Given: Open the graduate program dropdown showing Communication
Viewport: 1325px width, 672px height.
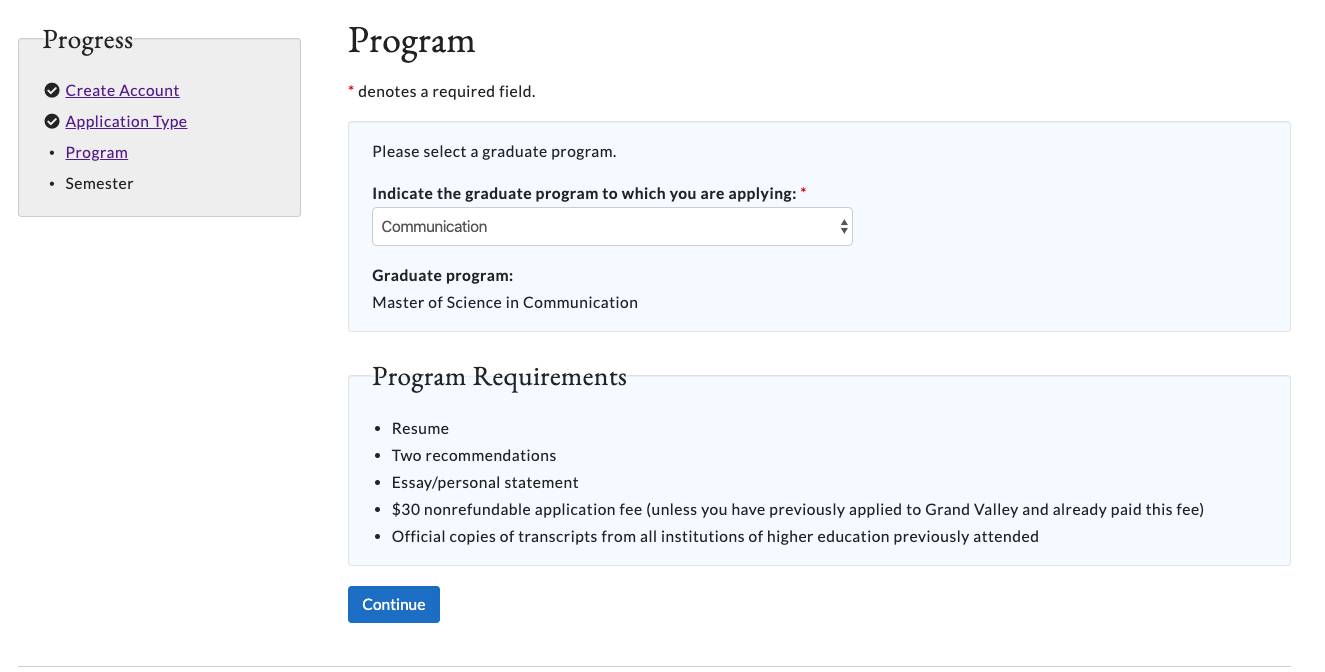Looking at the screenshot, I should pyautogui.click(x=600, y=227).
